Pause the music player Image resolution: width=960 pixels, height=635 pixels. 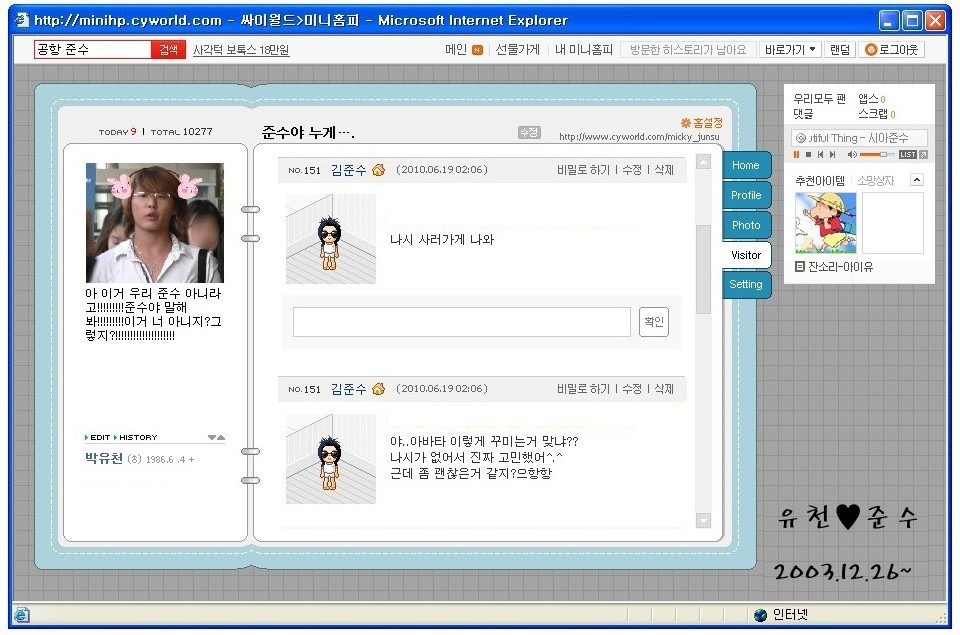796,155
